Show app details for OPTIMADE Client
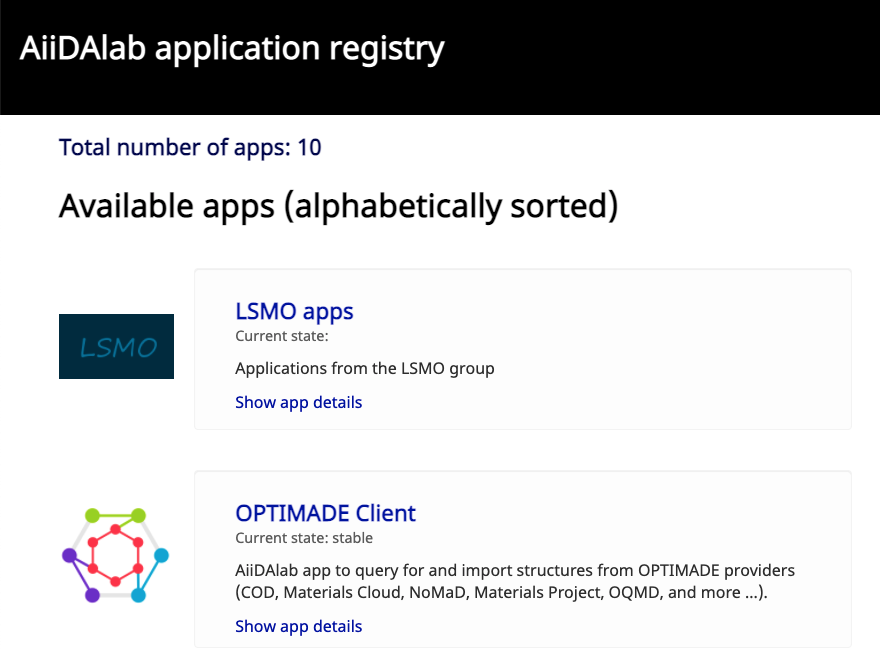Image resolution: width=880 pixels, height=655 pixels. [x=299, y=626]
